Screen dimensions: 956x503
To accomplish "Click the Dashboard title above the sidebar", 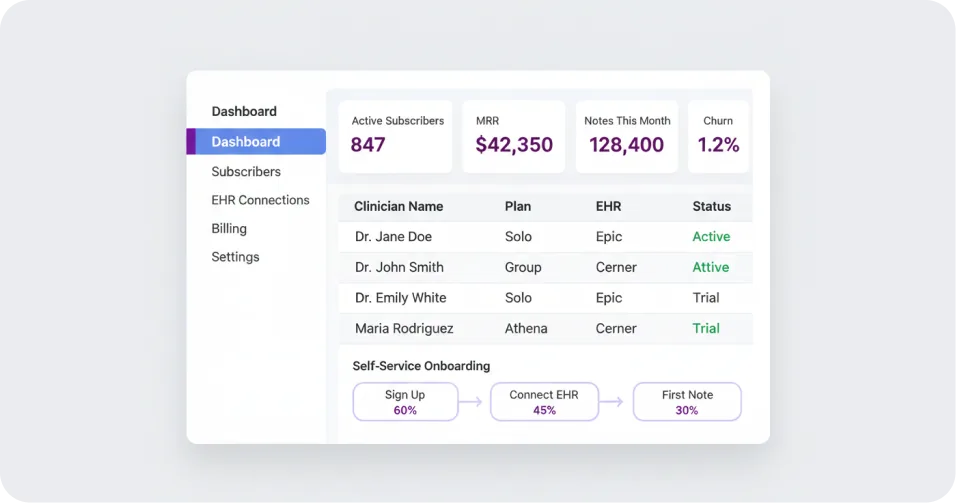I will tap(244, 112).
